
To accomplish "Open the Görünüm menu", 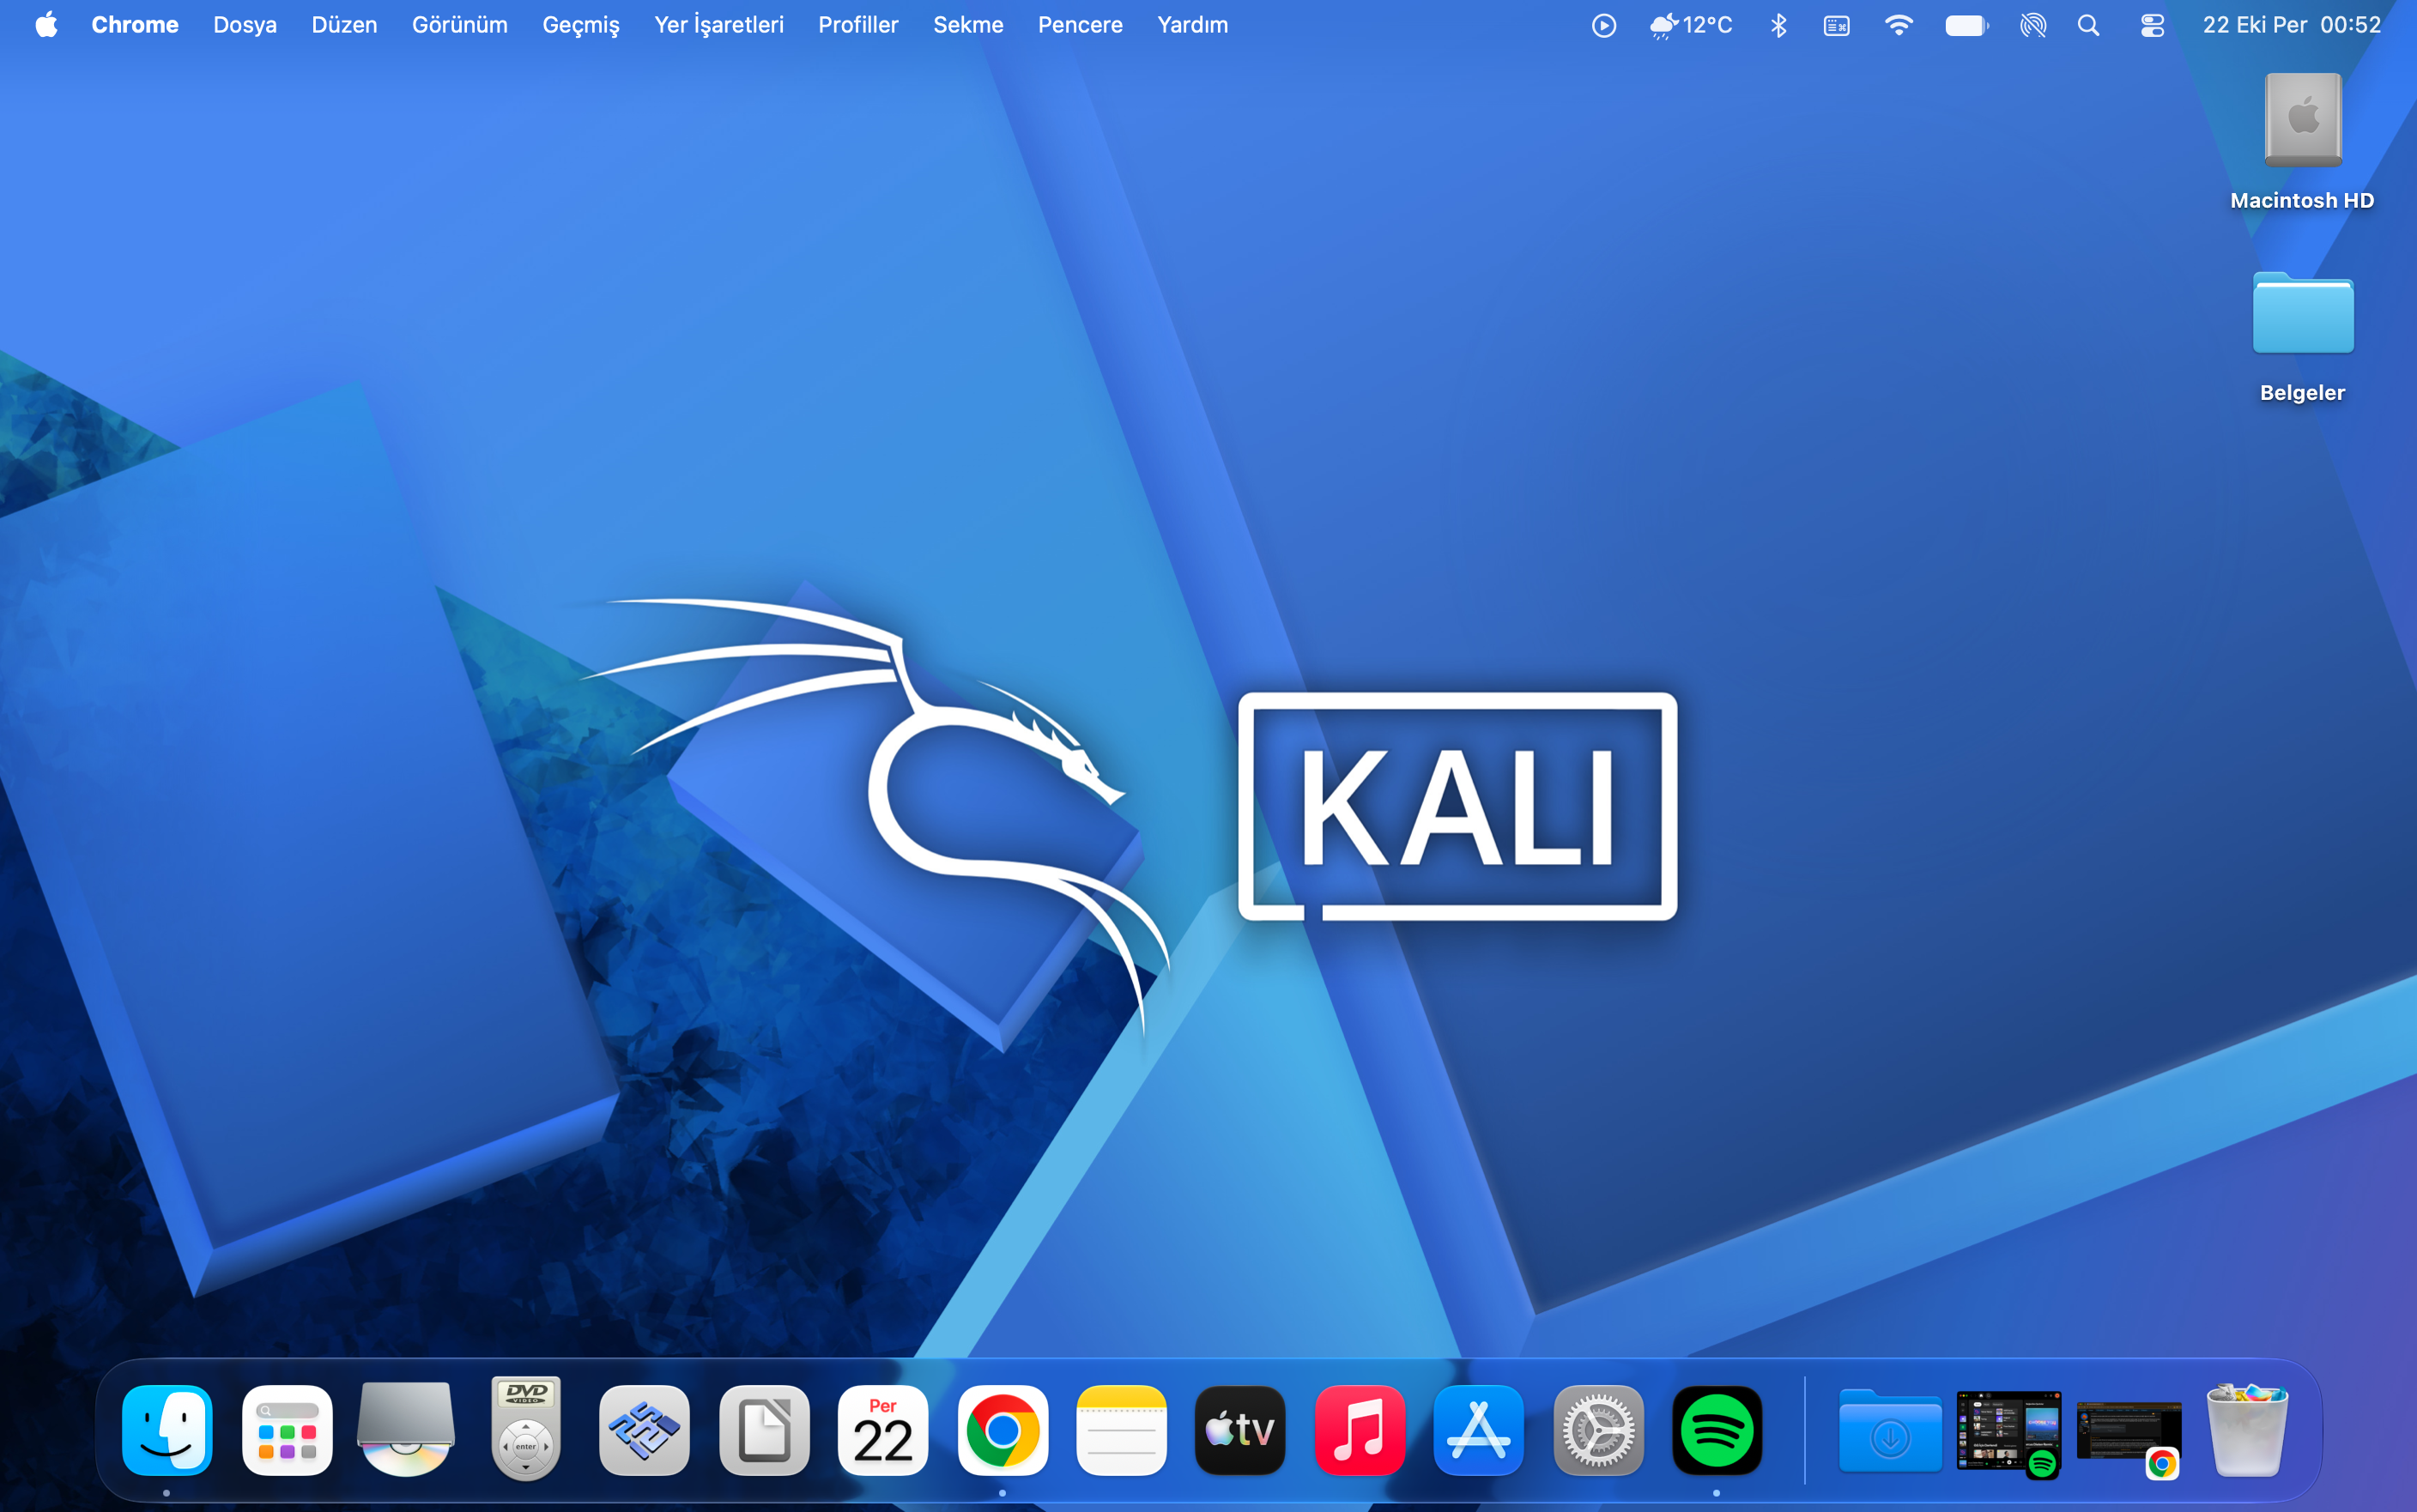I will pos(460,24).
